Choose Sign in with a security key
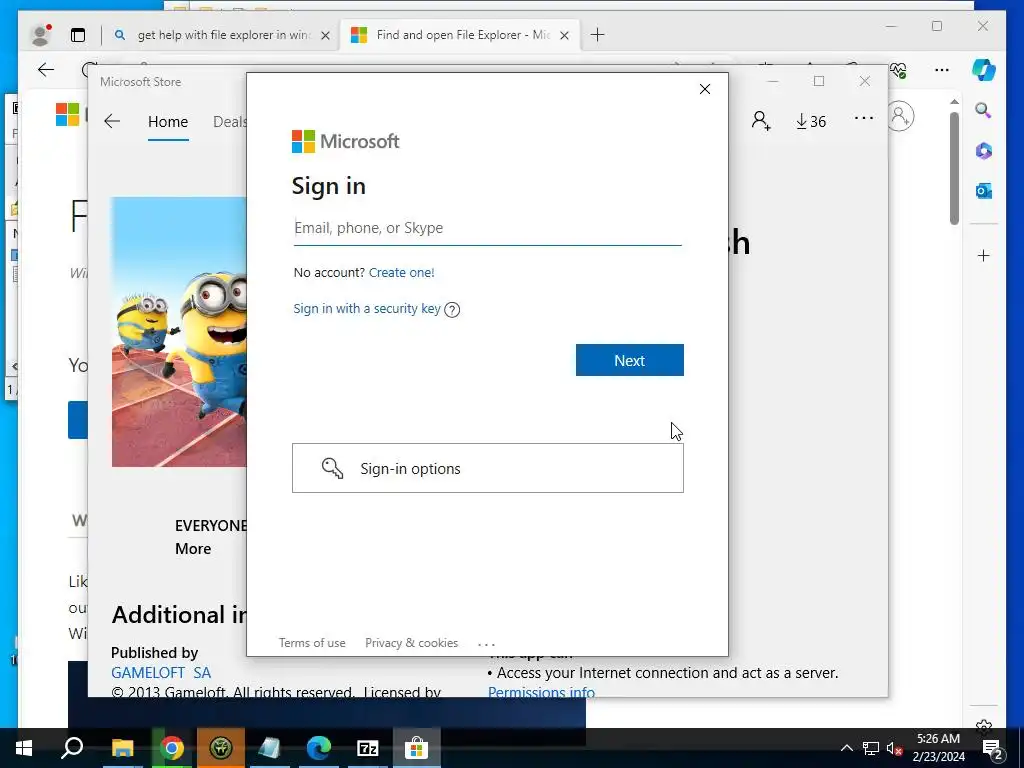The image size is (1024, 768). point(367,308)
